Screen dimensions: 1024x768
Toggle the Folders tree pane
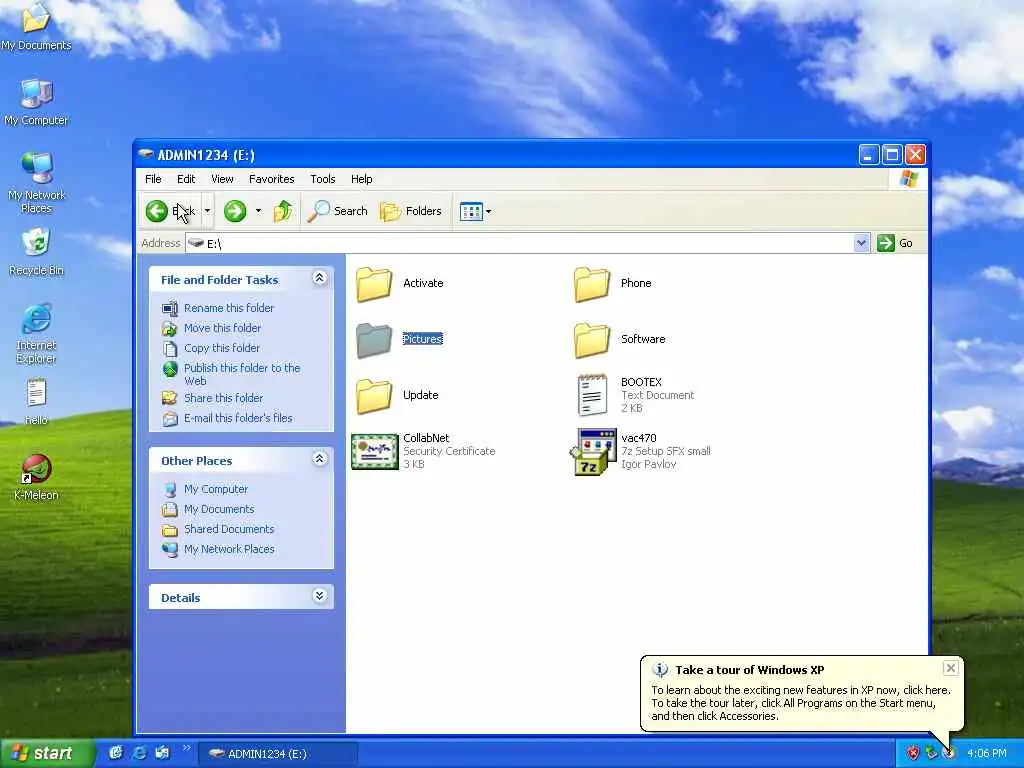coord(411,211)
